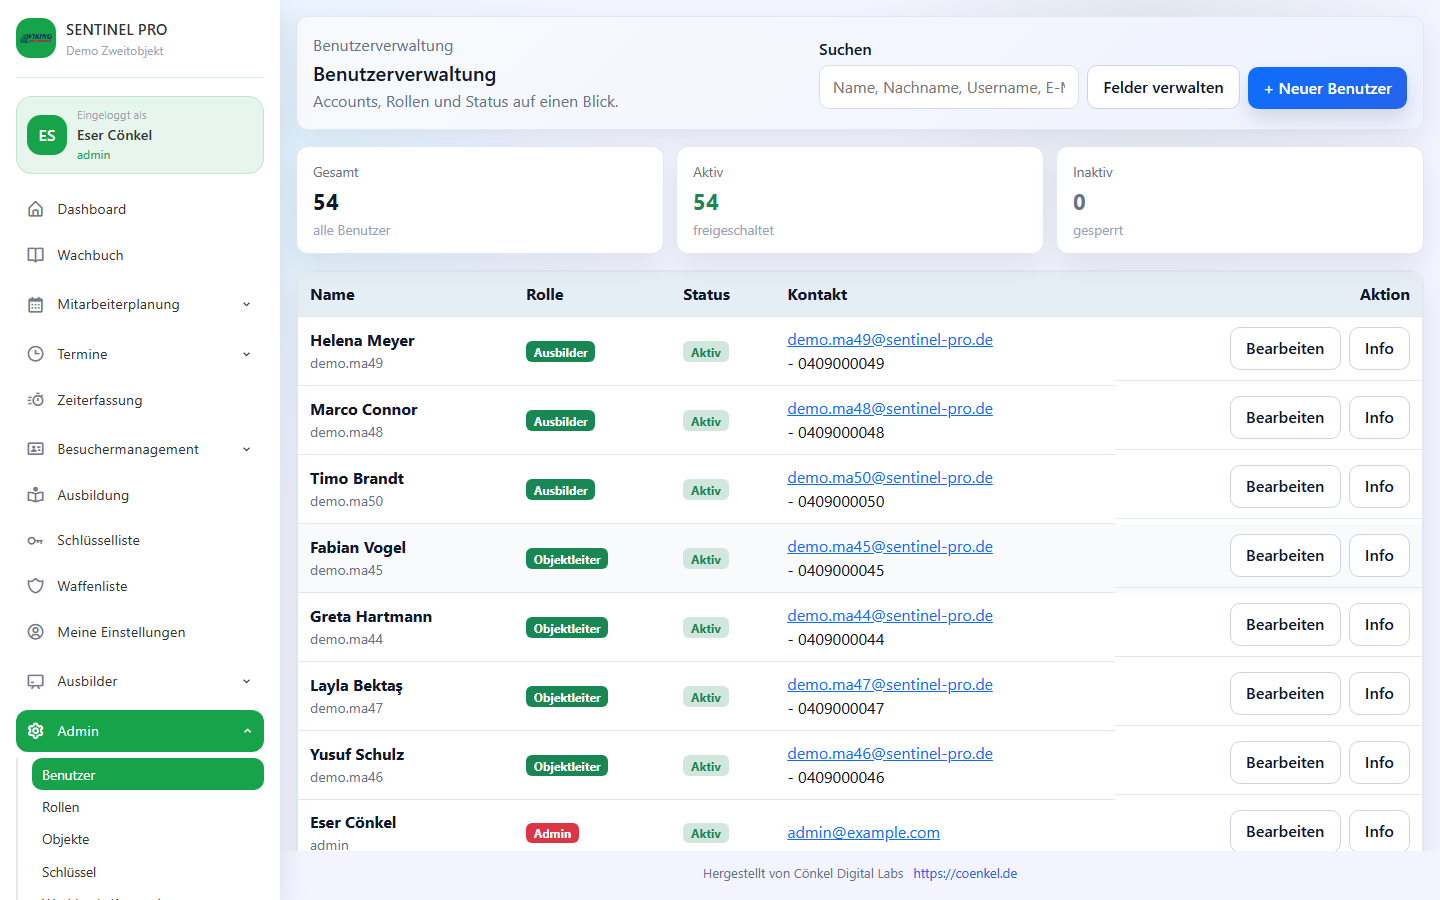Screen dimensions: 1440x900
Task: Click the Sentinel Pro logo
Action: pos(36,38)
